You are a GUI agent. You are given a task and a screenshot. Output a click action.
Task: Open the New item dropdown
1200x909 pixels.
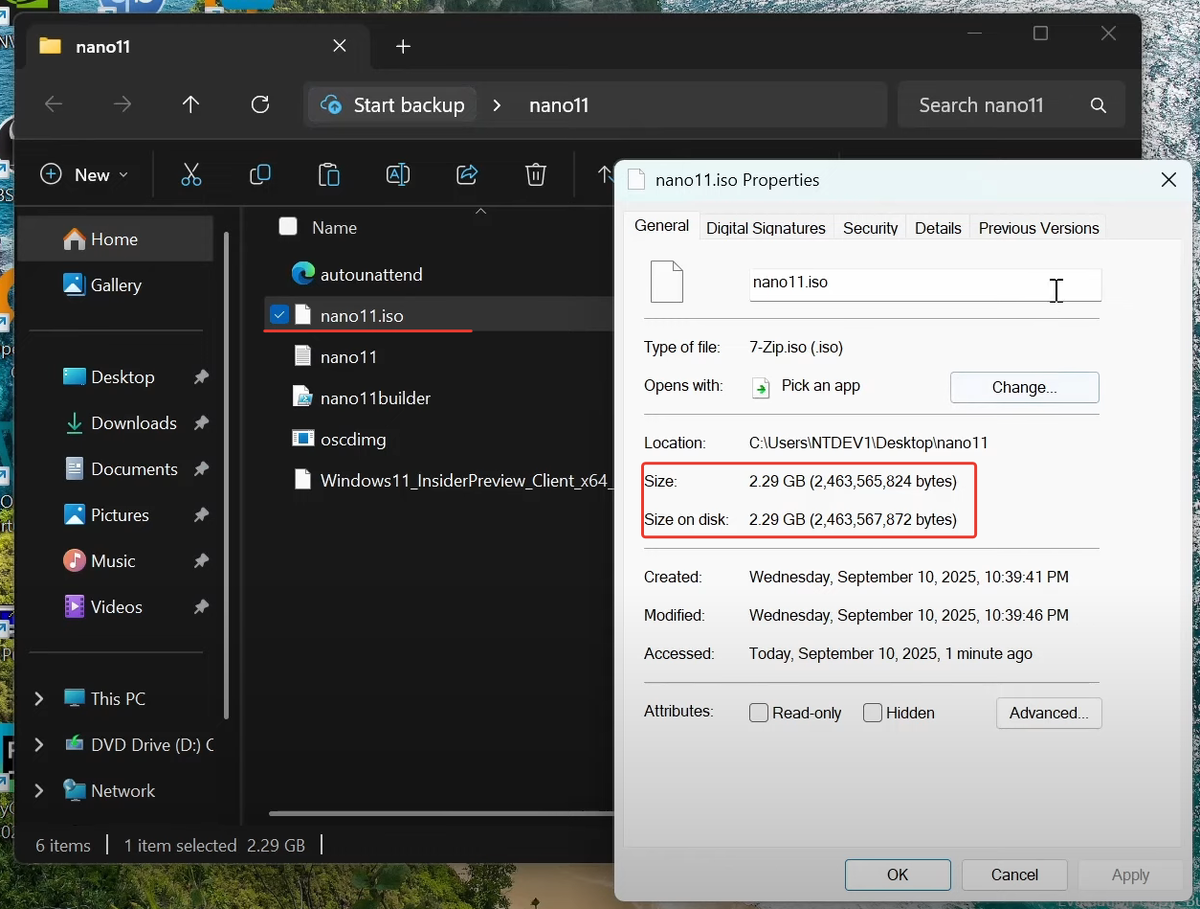click(x=85, y=174)
